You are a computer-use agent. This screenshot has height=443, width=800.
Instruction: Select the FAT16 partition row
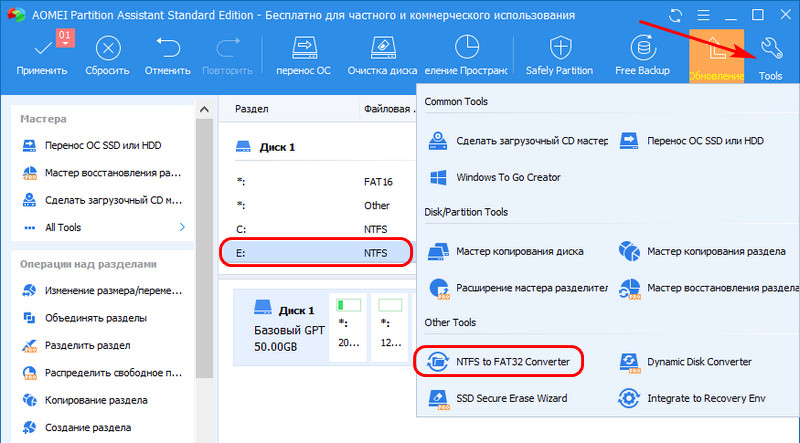pos(318,182)
